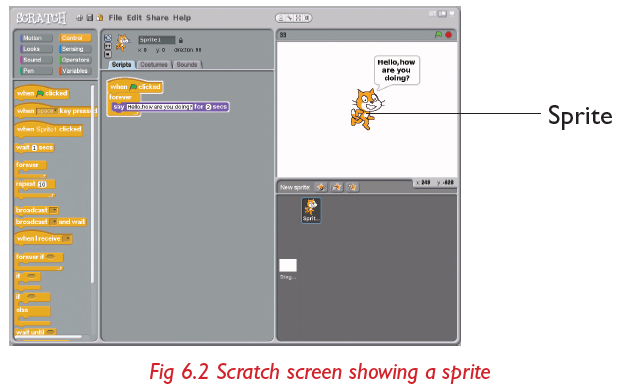This screenshot has height=386, width=619.
Task: Open the Help menu
Action: (x=182, y=18)
